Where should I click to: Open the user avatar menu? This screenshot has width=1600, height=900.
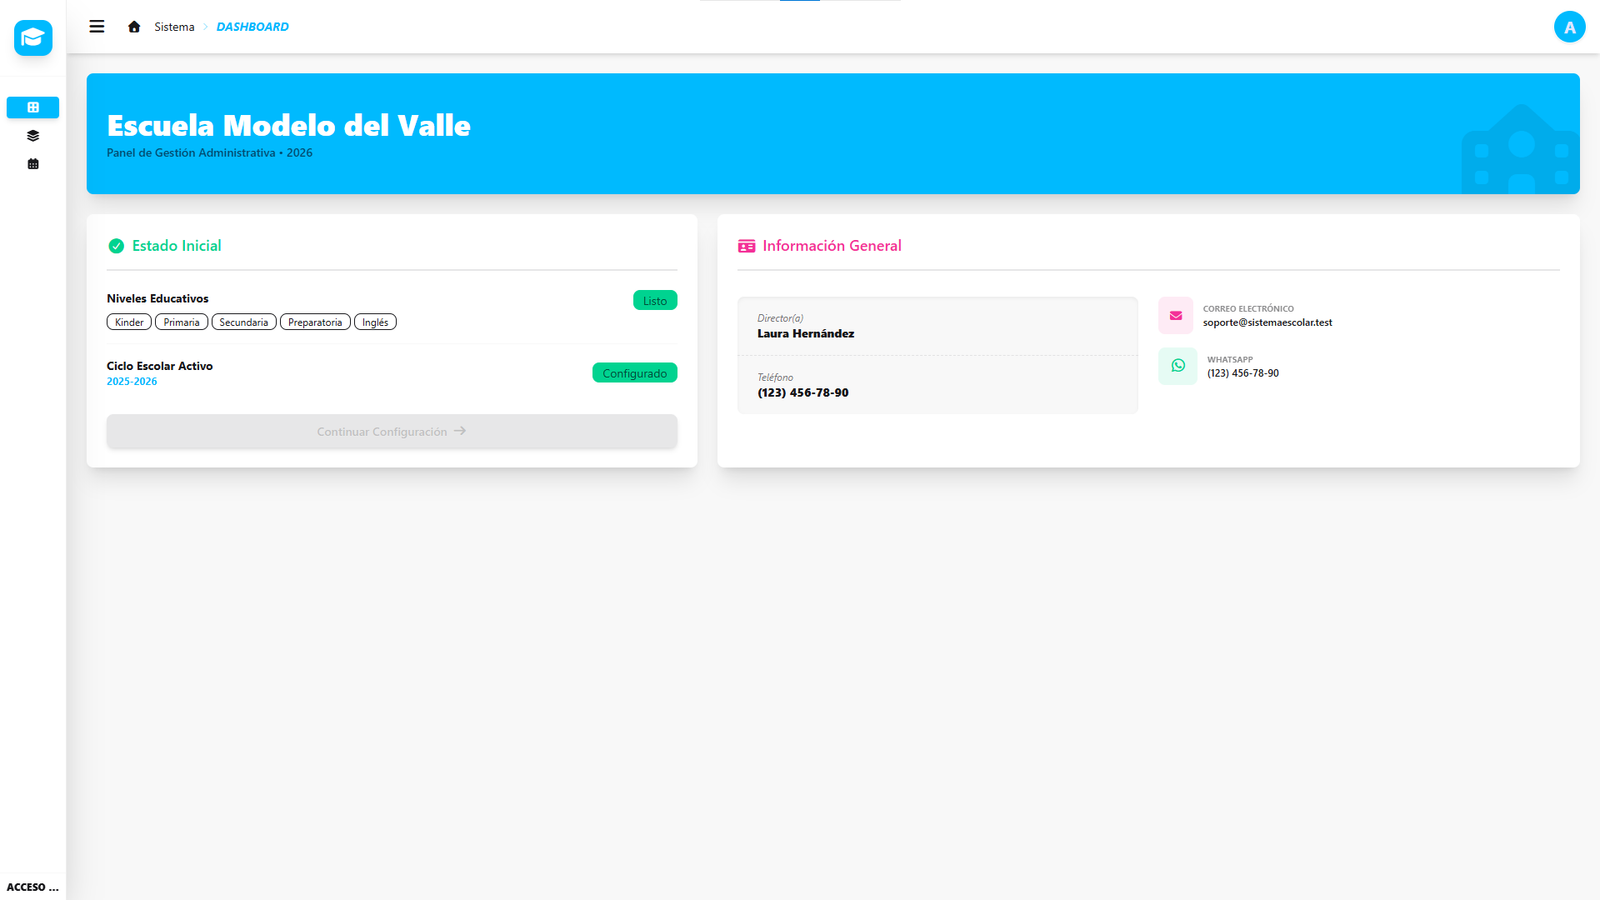point(1569,27)
